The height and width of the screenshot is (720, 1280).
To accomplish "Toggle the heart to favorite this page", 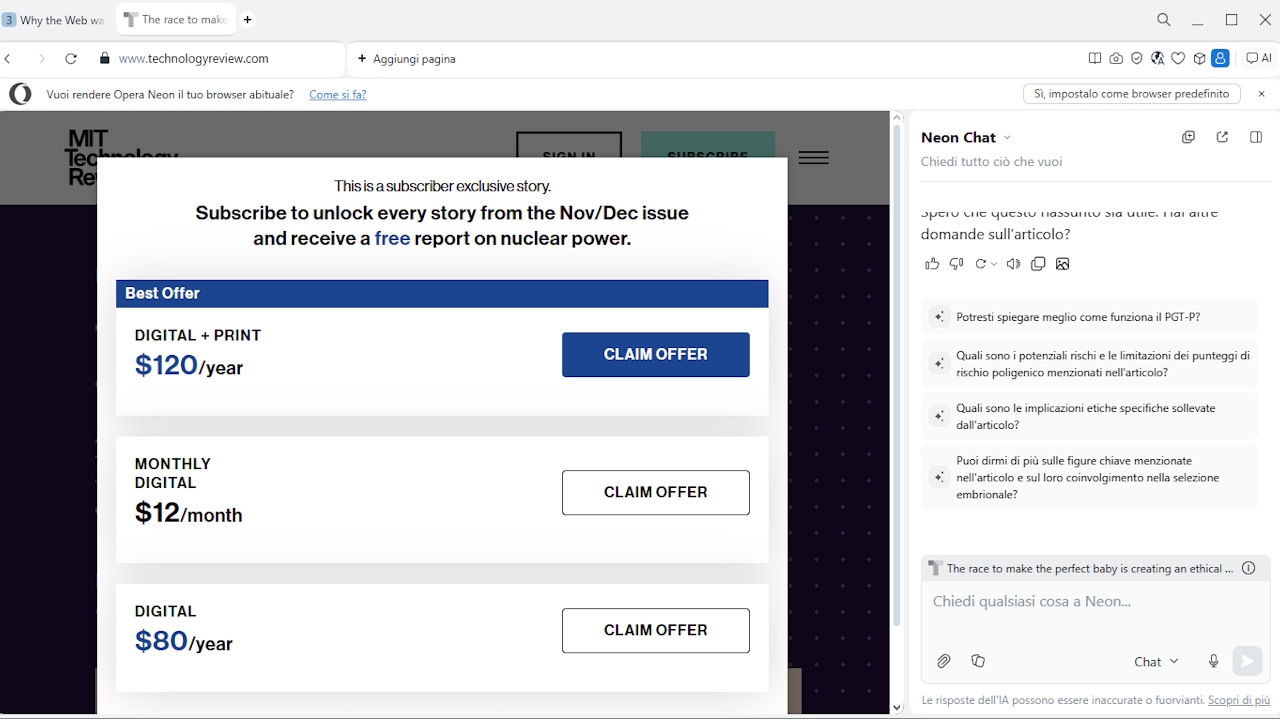I will click(x=1178, y=58).
